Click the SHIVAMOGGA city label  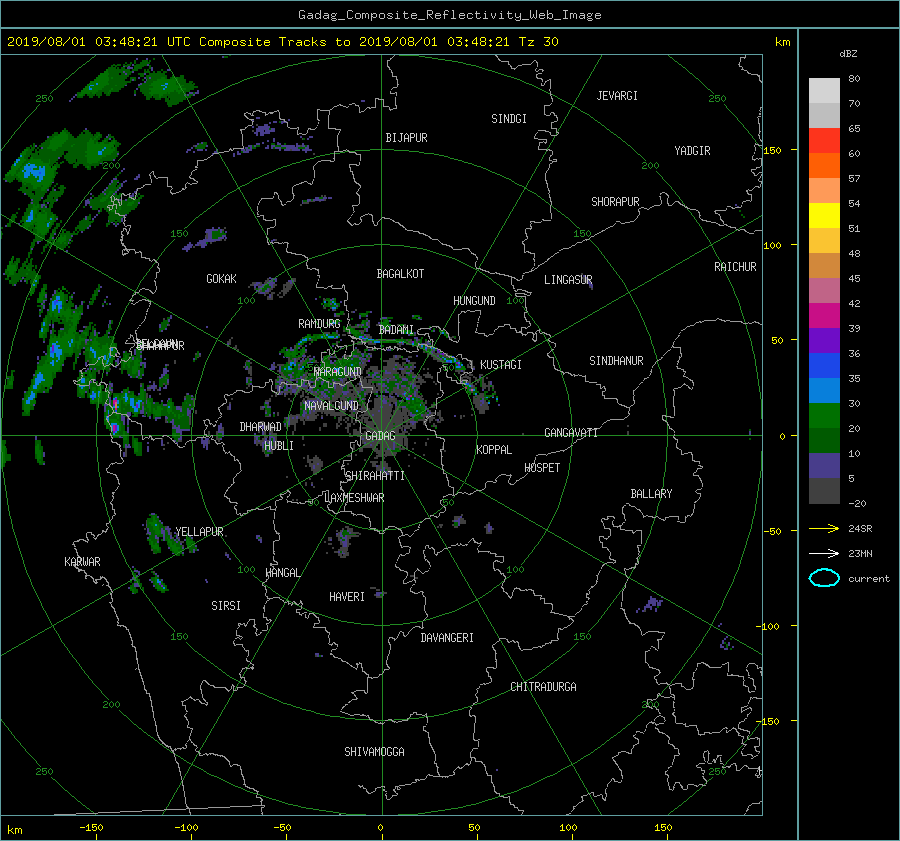click(x=374, y=752)
